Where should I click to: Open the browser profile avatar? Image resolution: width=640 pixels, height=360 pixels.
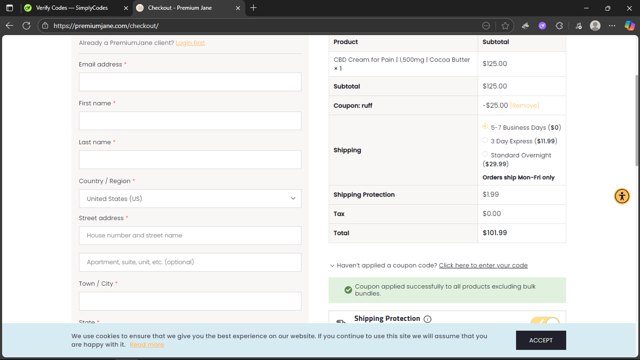coord(595,26)
